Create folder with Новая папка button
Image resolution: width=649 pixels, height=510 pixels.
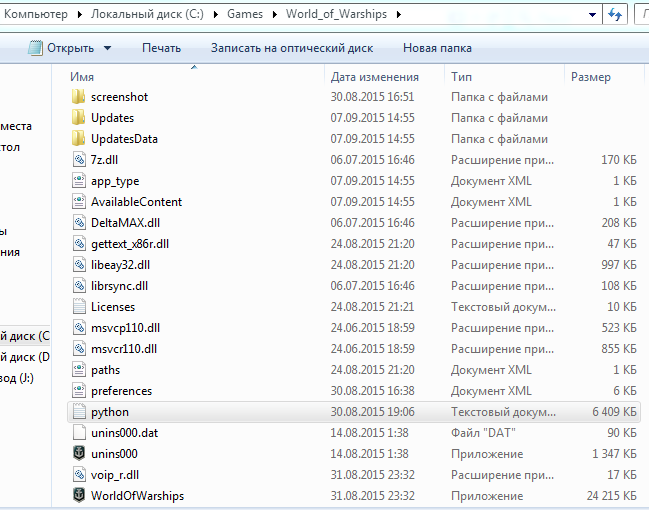(437, 48)
